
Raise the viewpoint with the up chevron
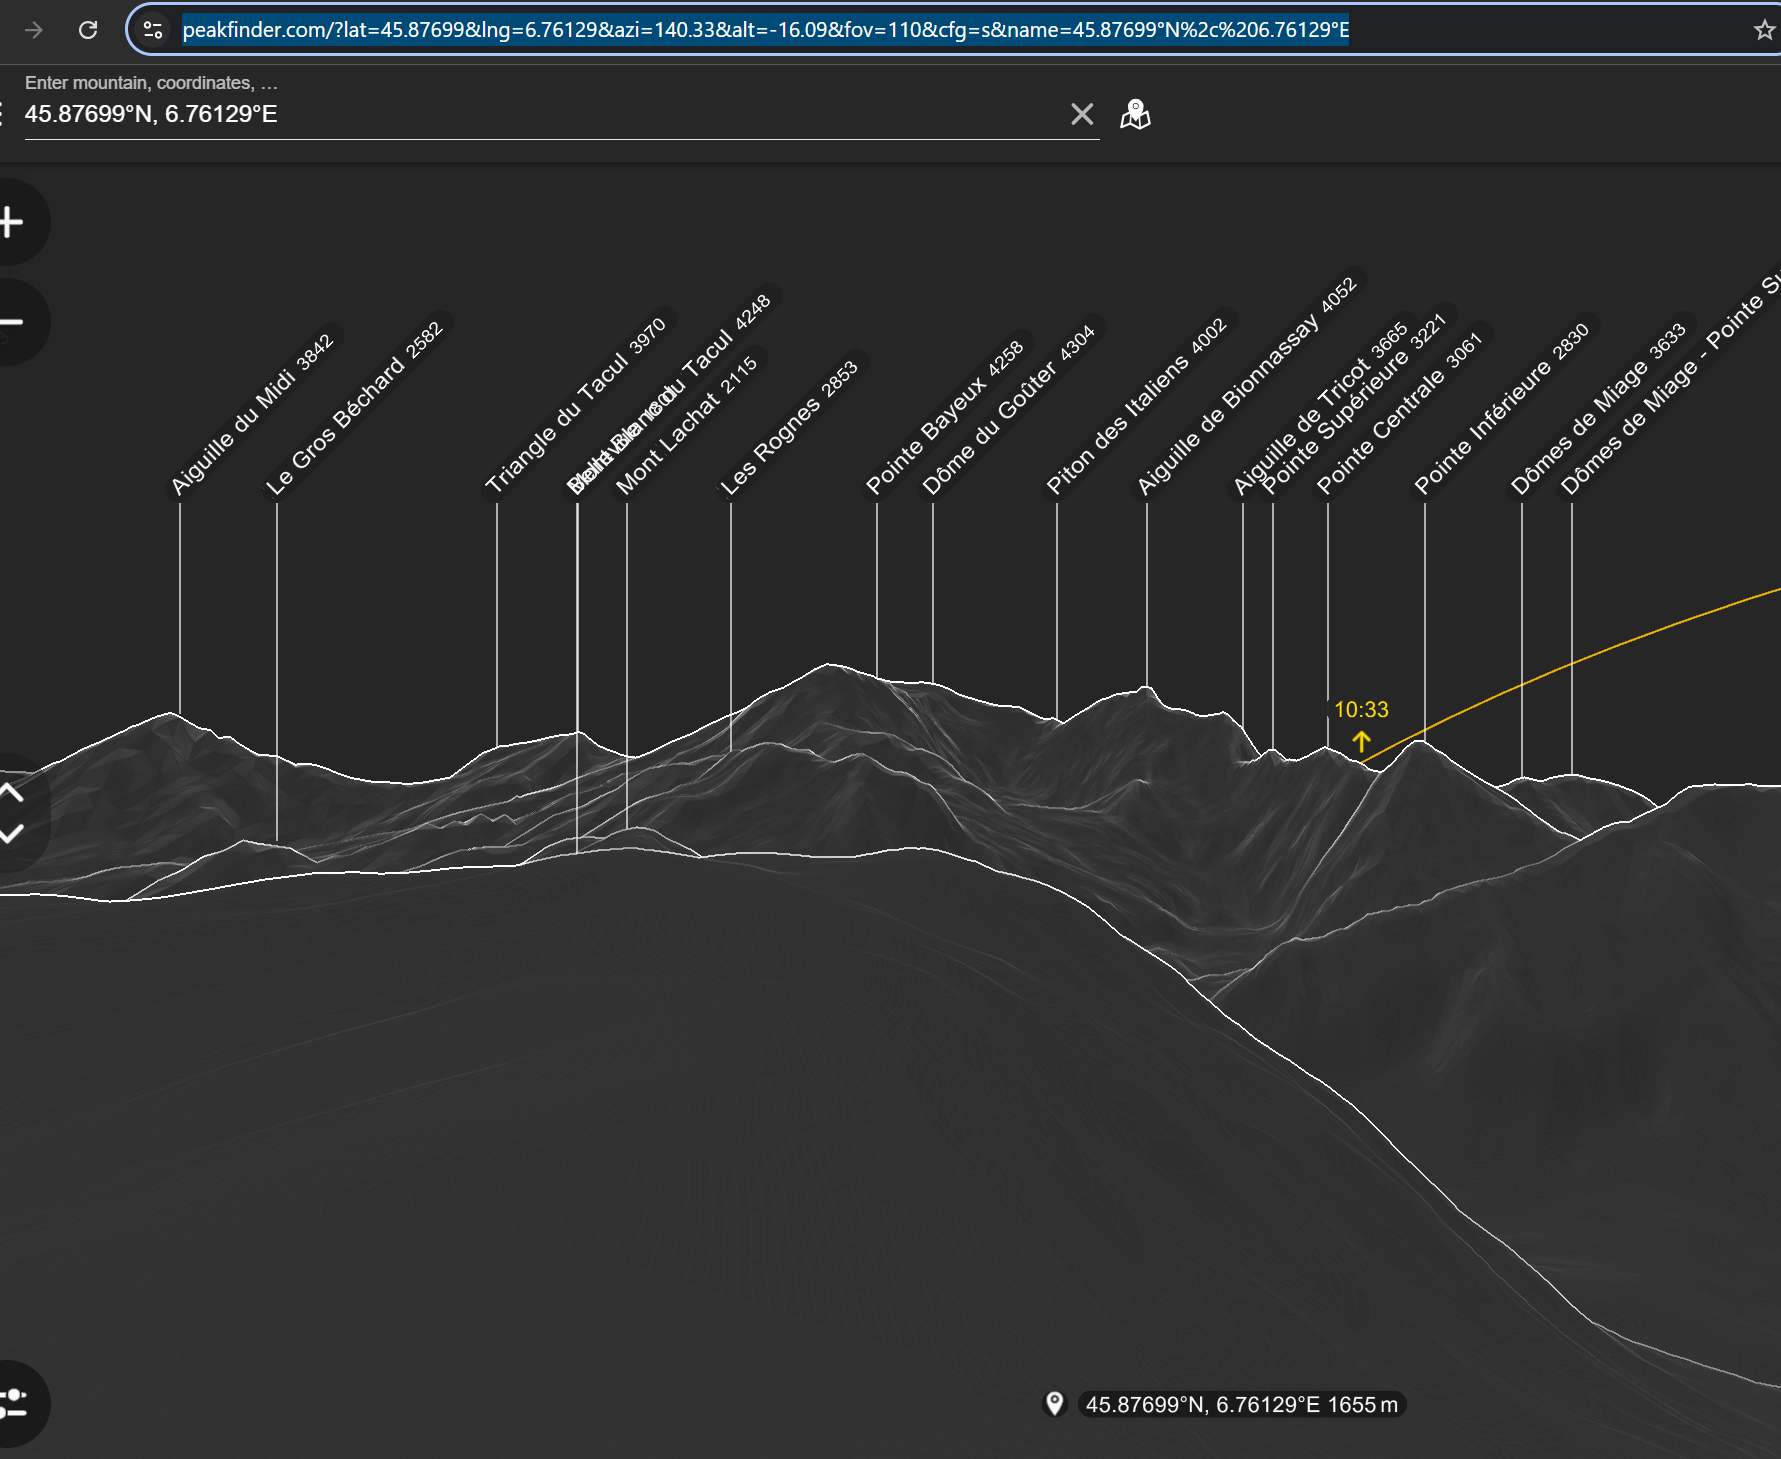pos(11,793)
